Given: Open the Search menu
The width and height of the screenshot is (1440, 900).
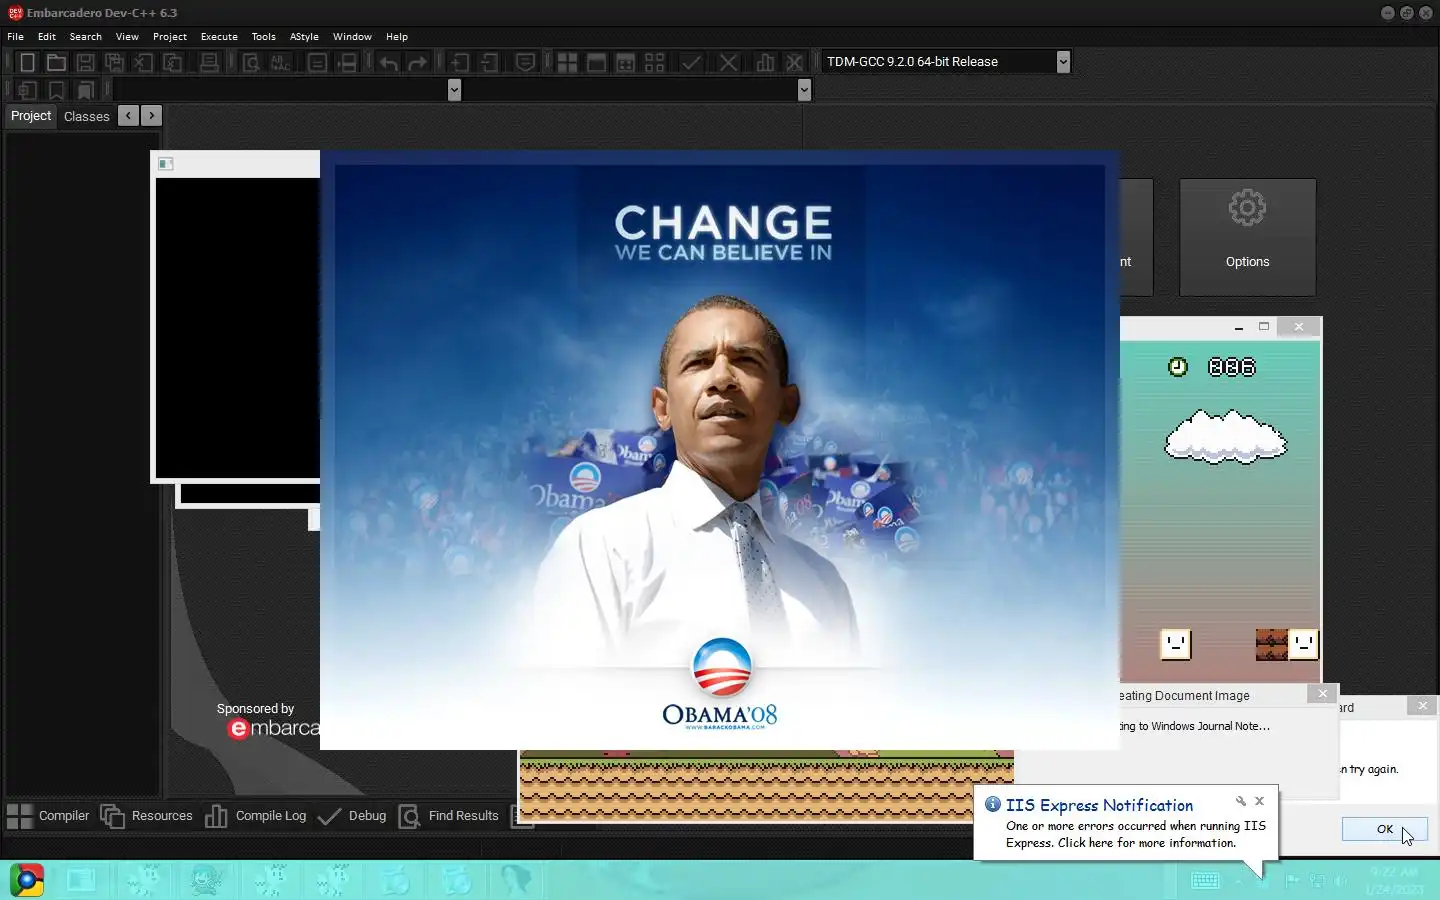Looking at the screenshot, I should pyautogui.click(x=86, y=36).
